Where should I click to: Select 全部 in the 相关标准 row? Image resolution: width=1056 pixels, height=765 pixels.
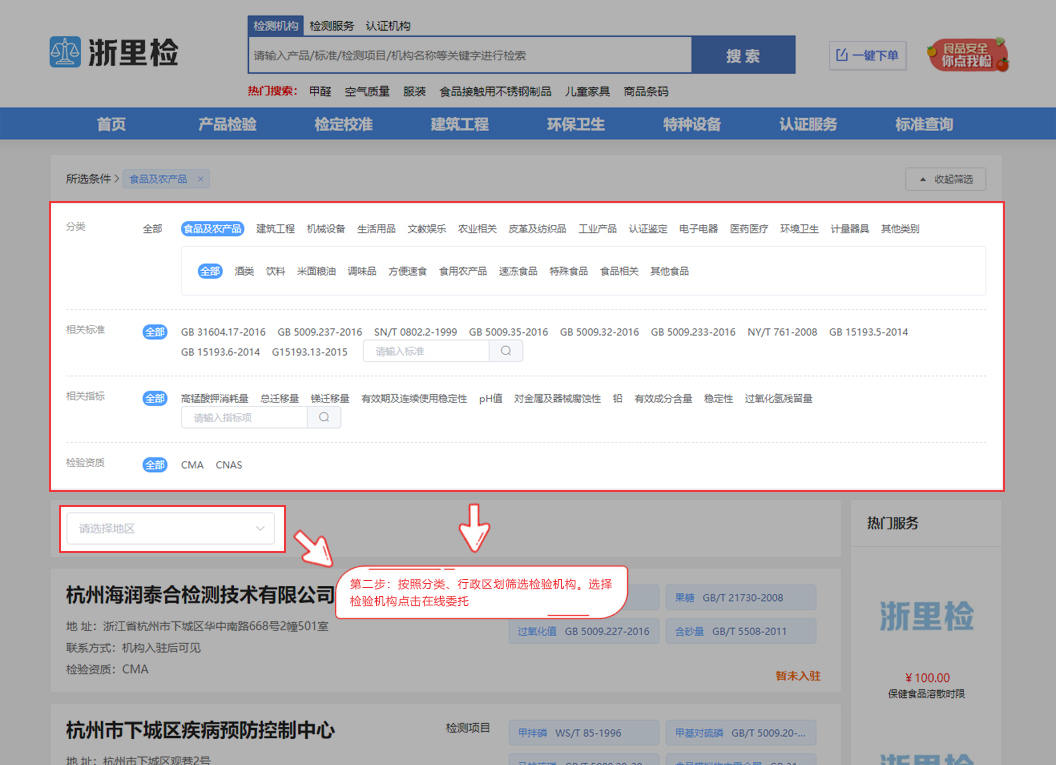tap(155, 332)
